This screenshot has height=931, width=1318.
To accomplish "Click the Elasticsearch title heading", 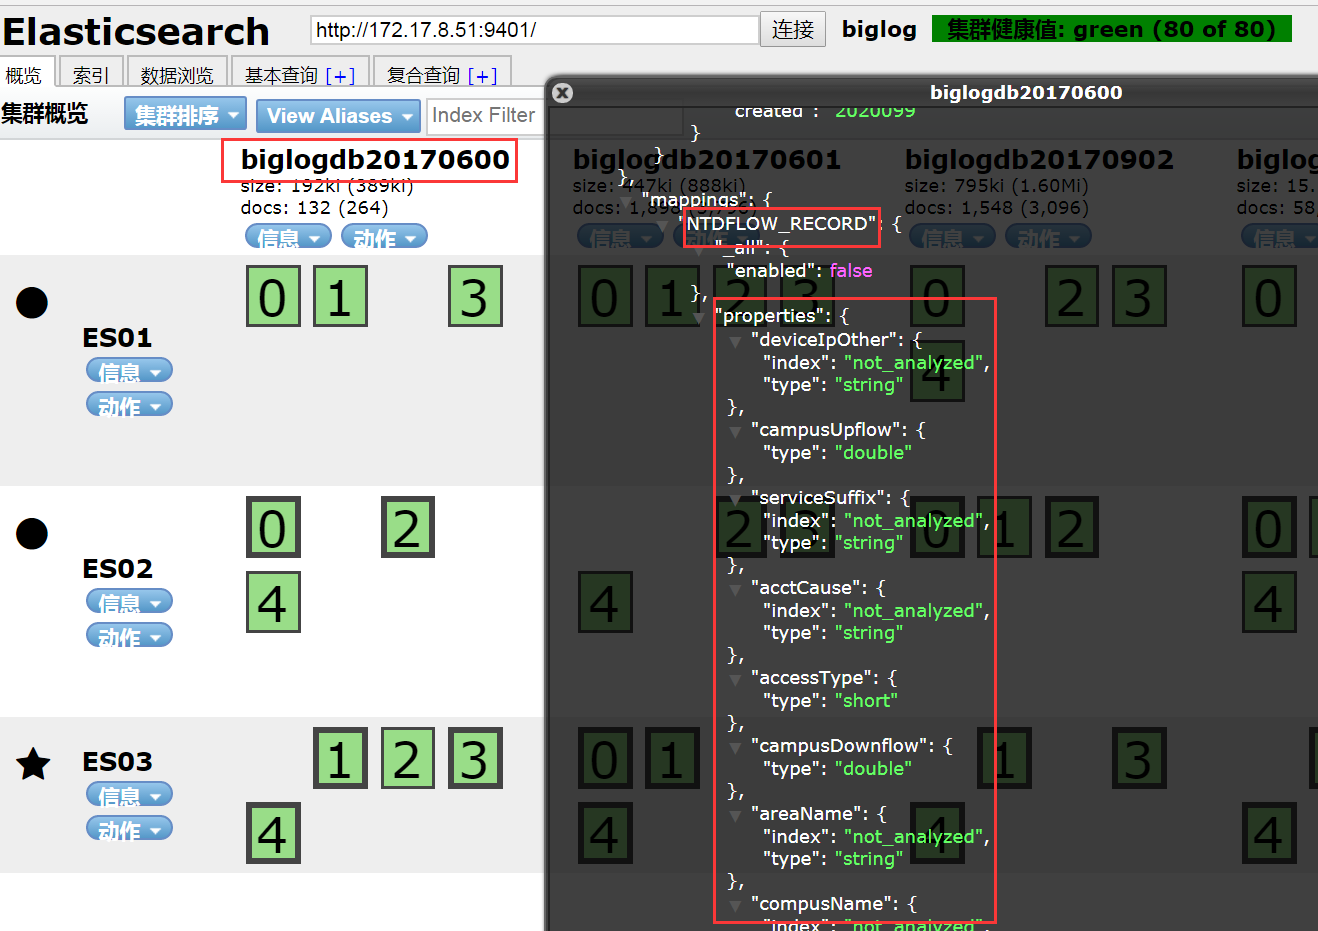I will [136, 31].
